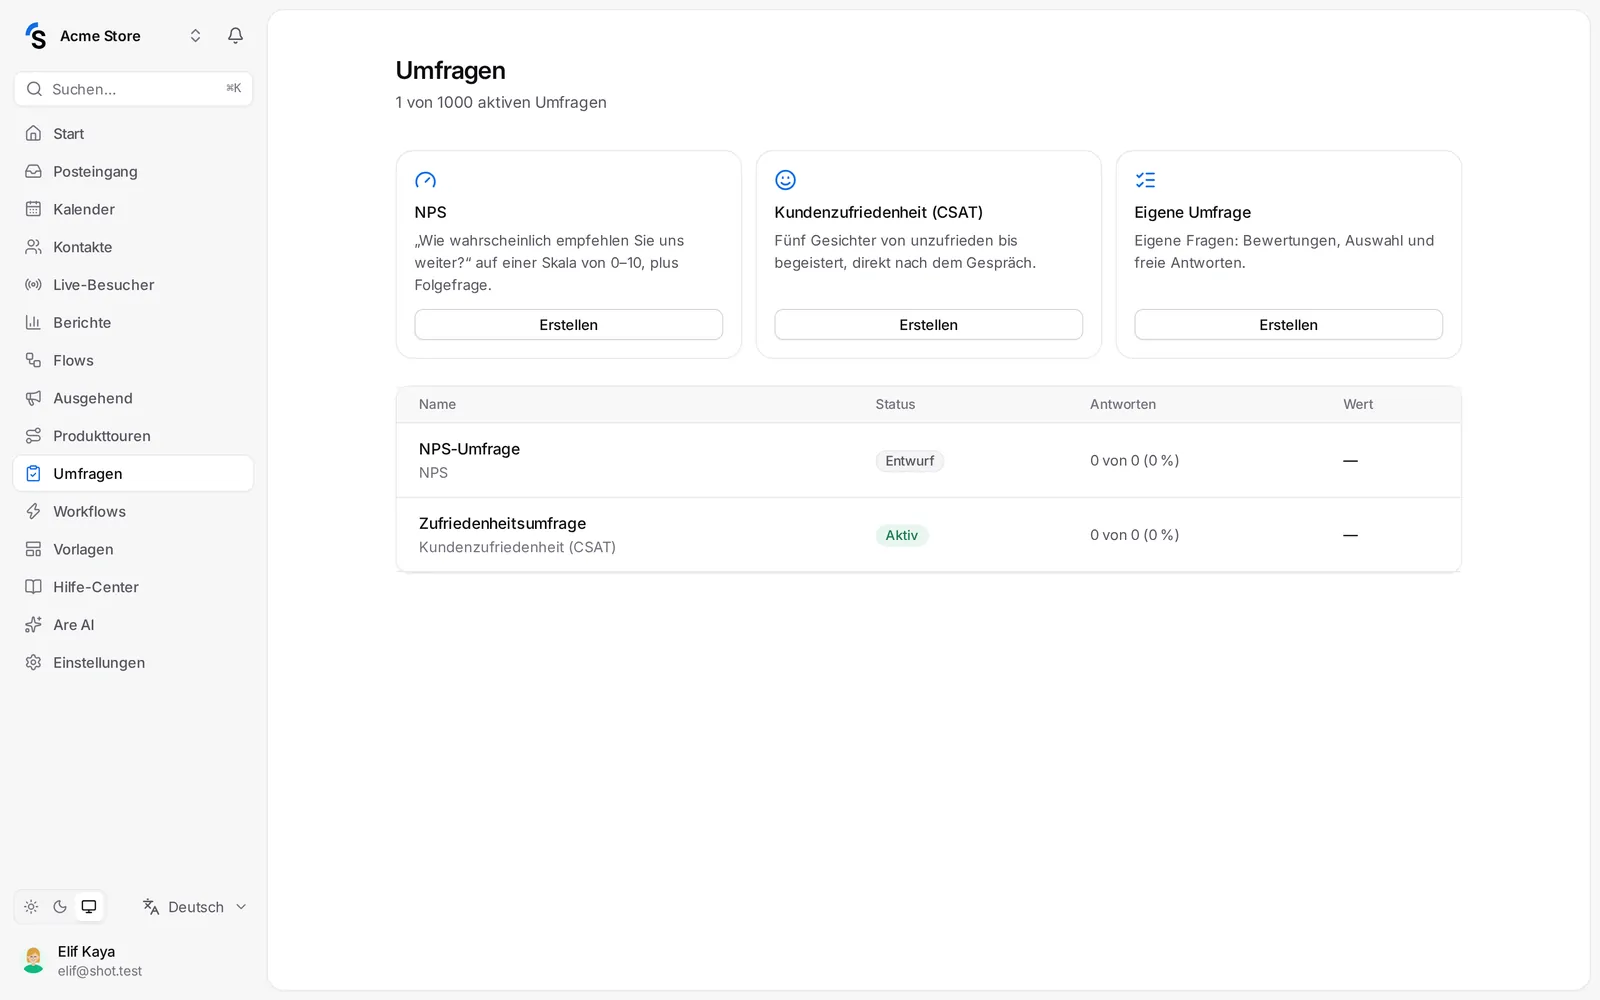Focus the Suchen search field

pyautogui.click(x=133, y=89)
